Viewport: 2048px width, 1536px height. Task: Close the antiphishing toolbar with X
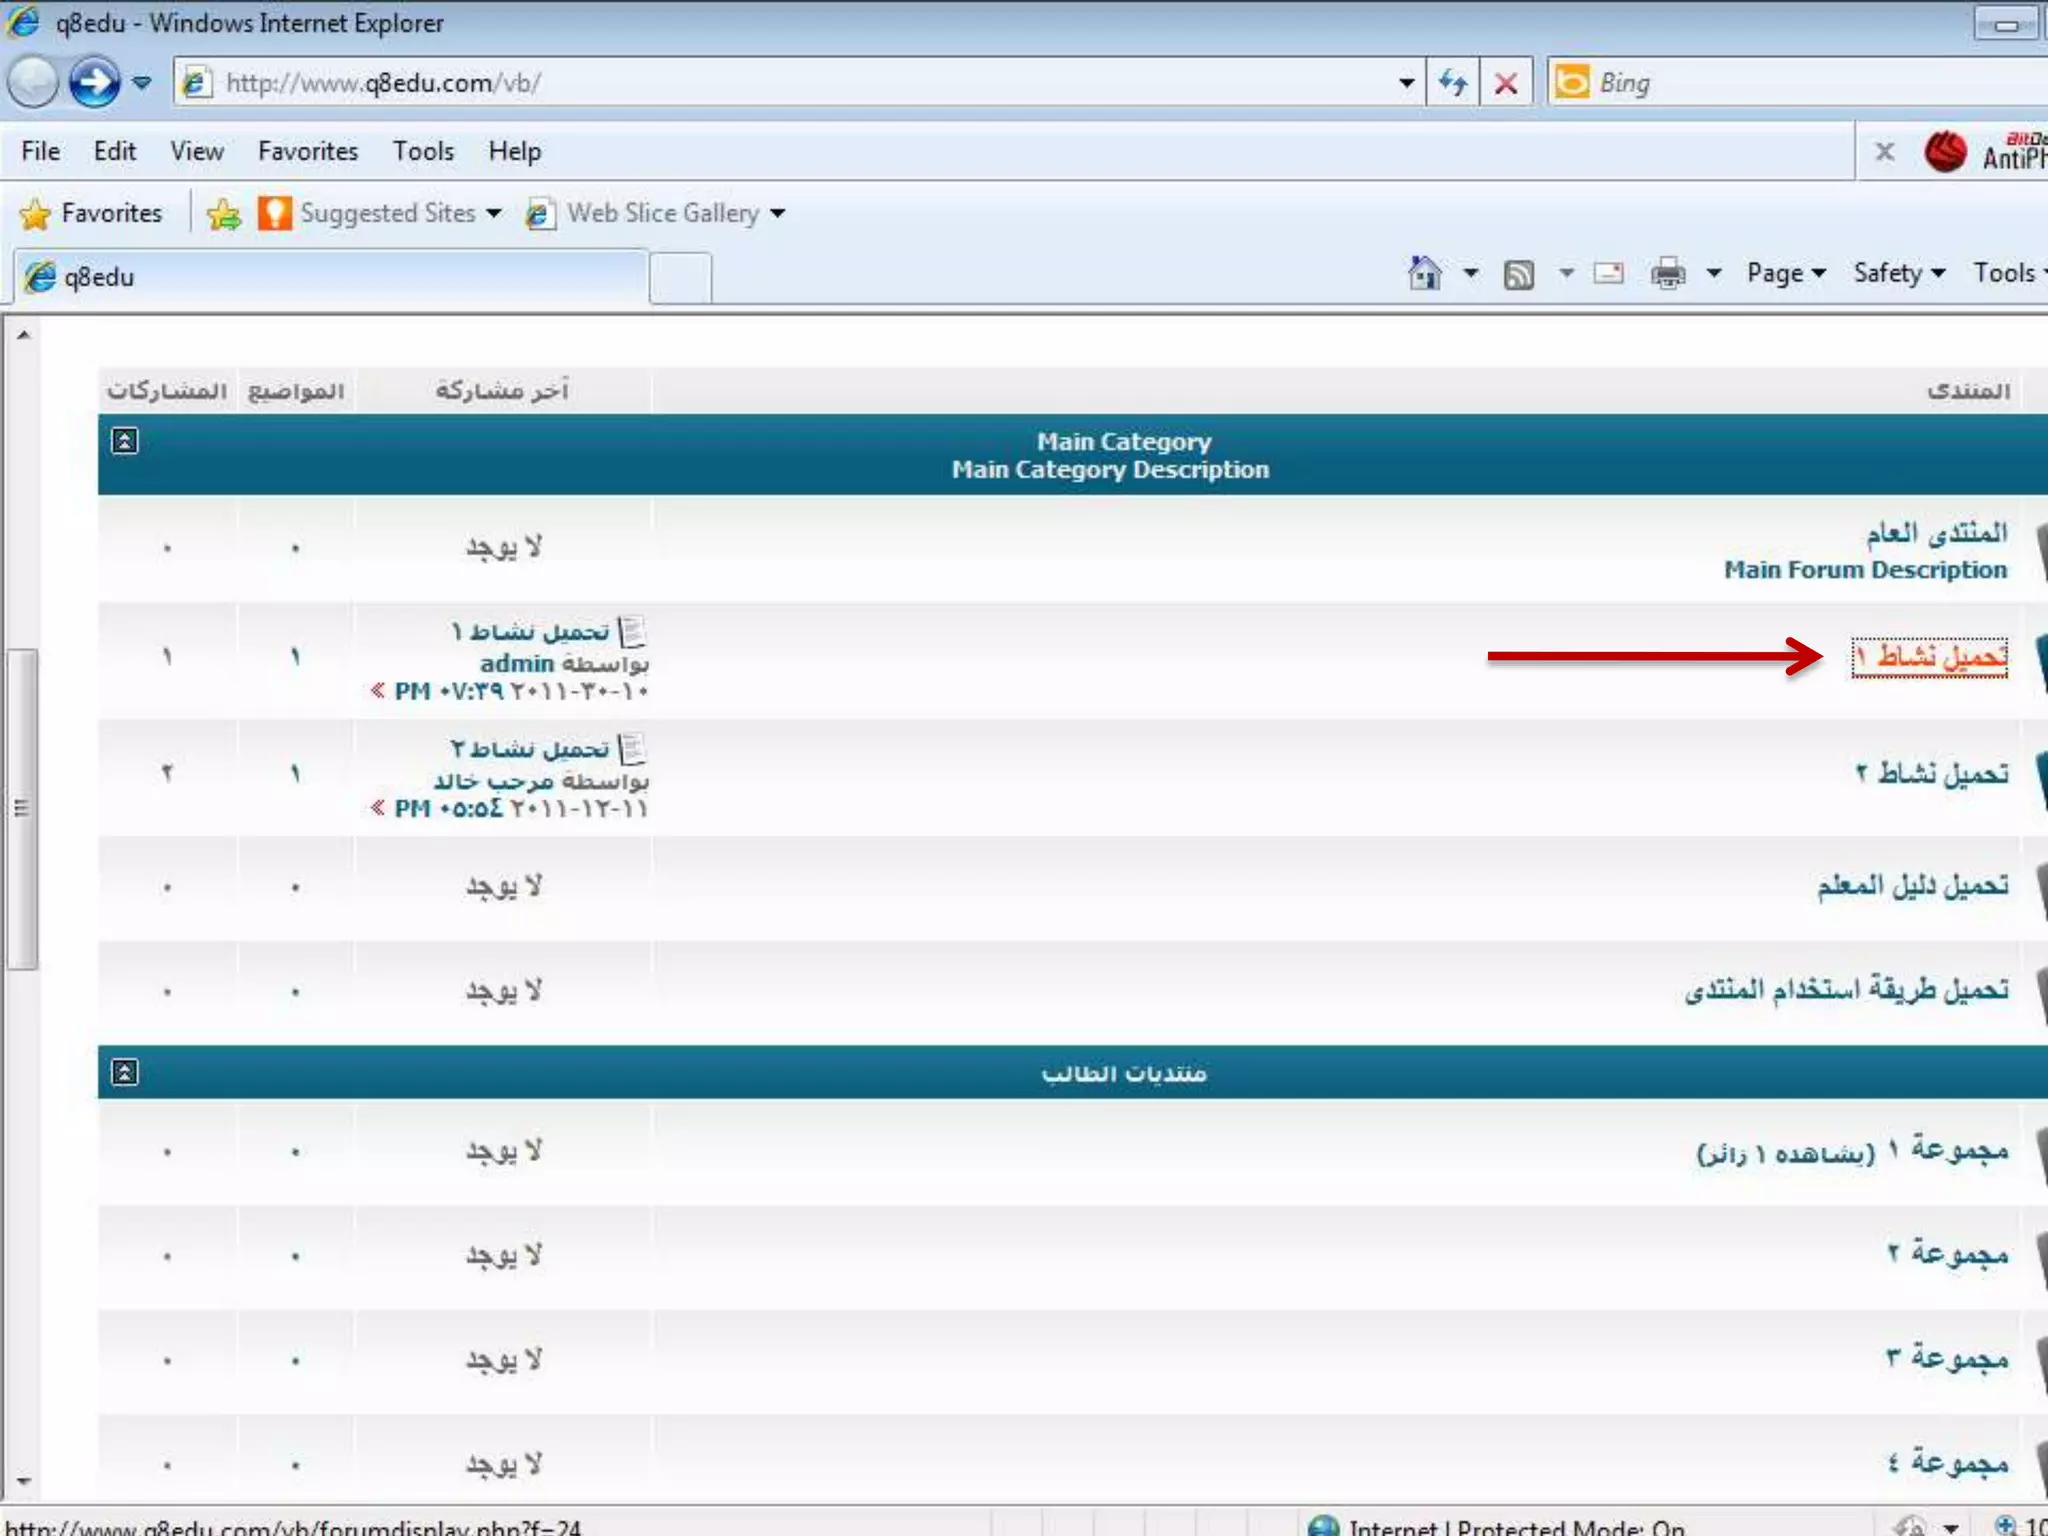1885,152
